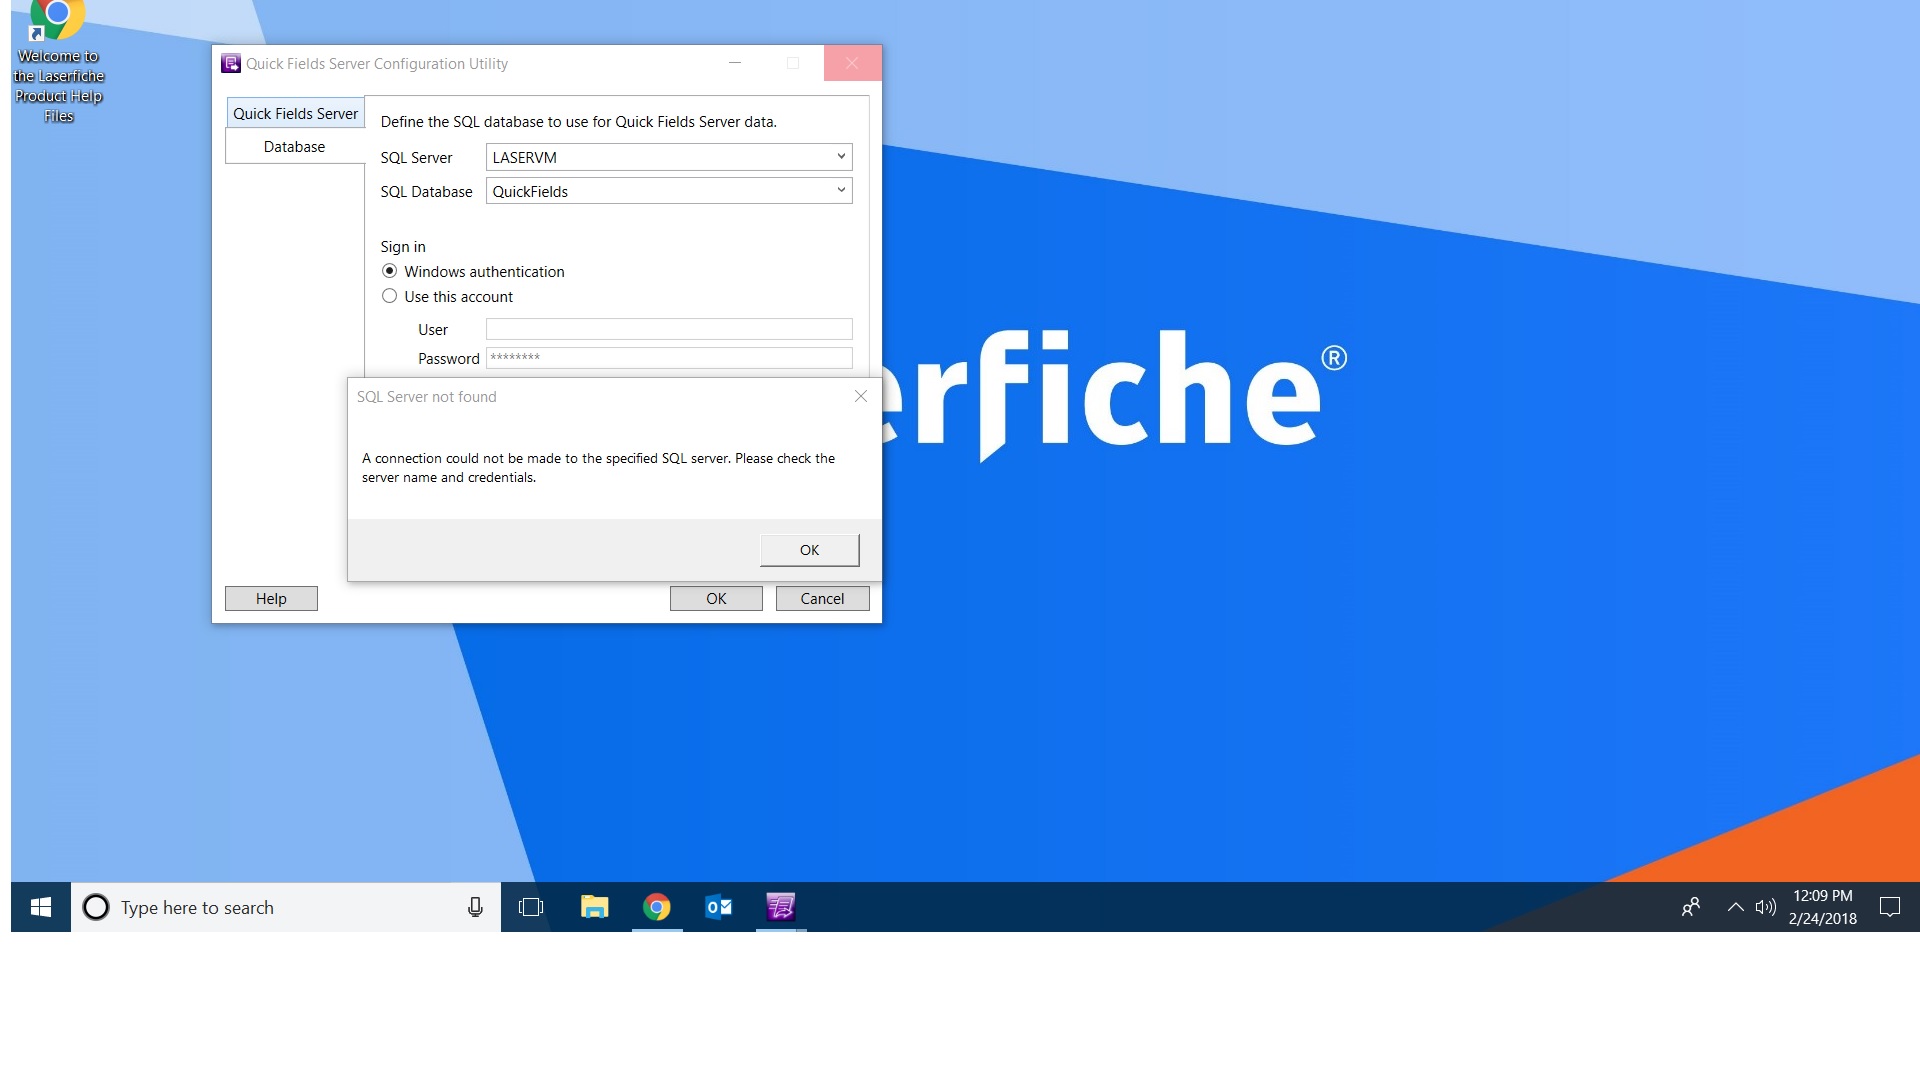Click the Help button
Screen dimensions: 1920x1080
tap(271, 599)
